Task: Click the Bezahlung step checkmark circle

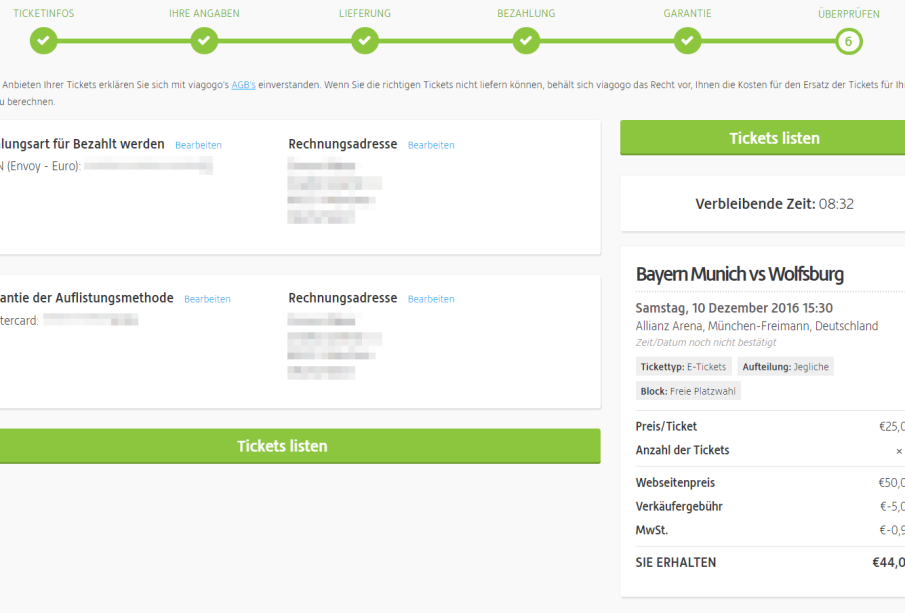Action: tap(526, 41)
